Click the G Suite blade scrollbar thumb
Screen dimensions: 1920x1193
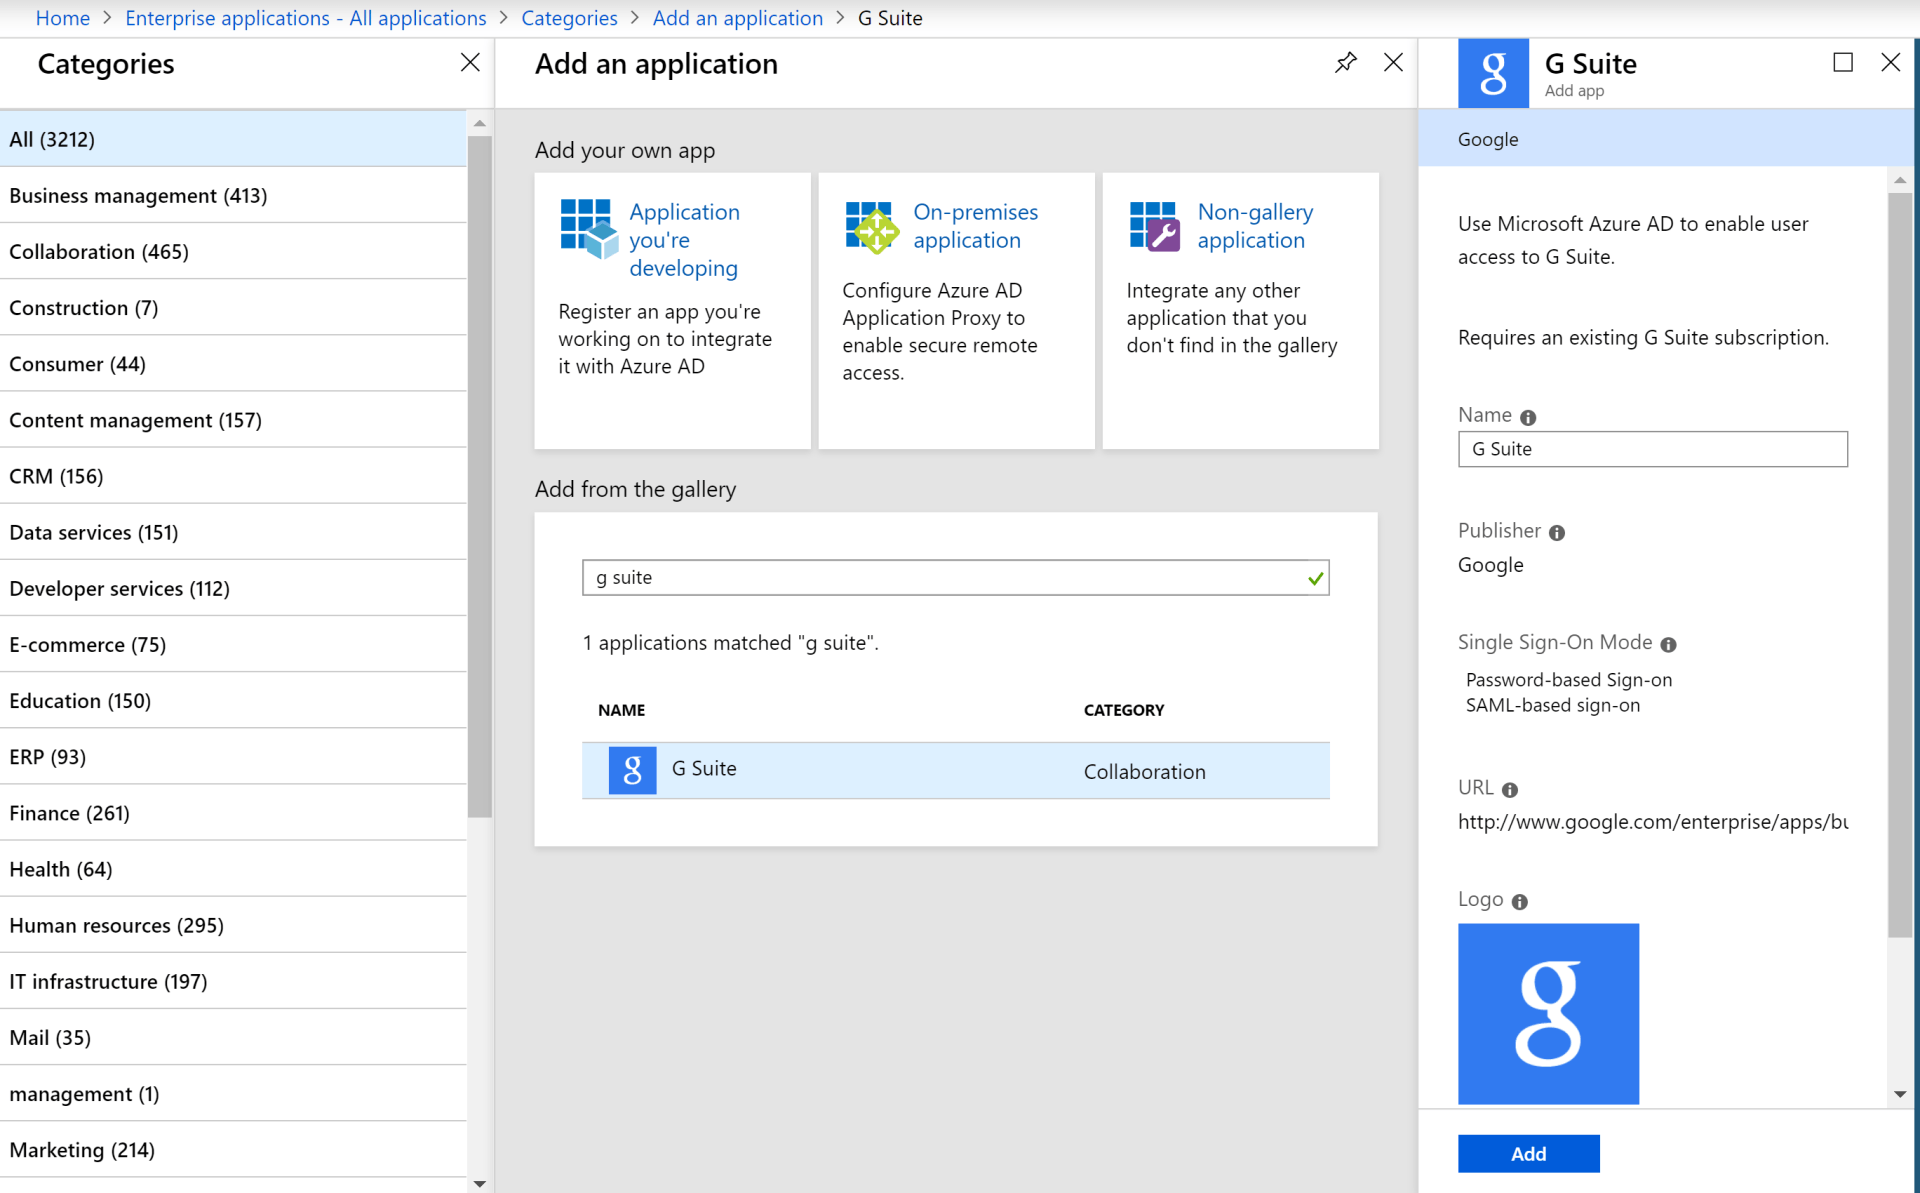(x=1899, y=565)
